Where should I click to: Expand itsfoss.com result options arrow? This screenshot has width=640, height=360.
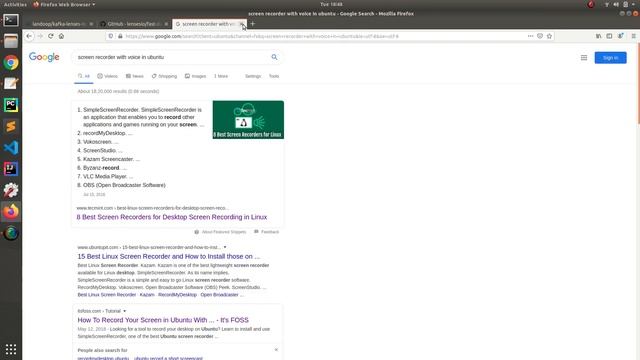[124, 311]
